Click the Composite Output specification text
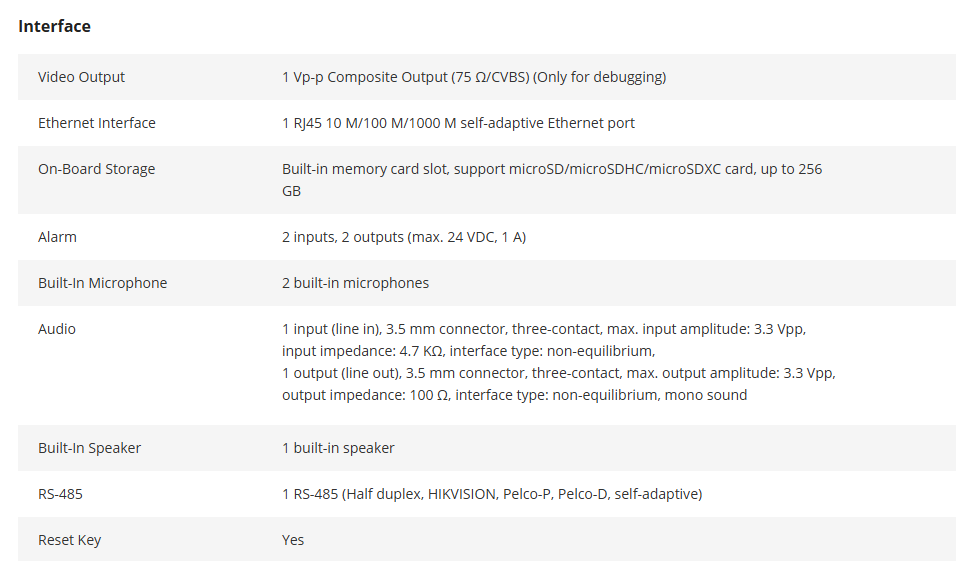This screenshot has height=561, width=976. click(474, 77)
